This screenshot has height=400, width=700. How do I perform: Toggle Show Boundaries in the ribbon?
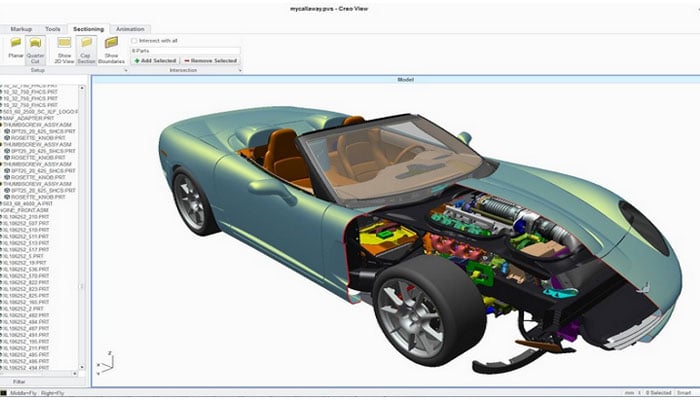coord(112,50)
